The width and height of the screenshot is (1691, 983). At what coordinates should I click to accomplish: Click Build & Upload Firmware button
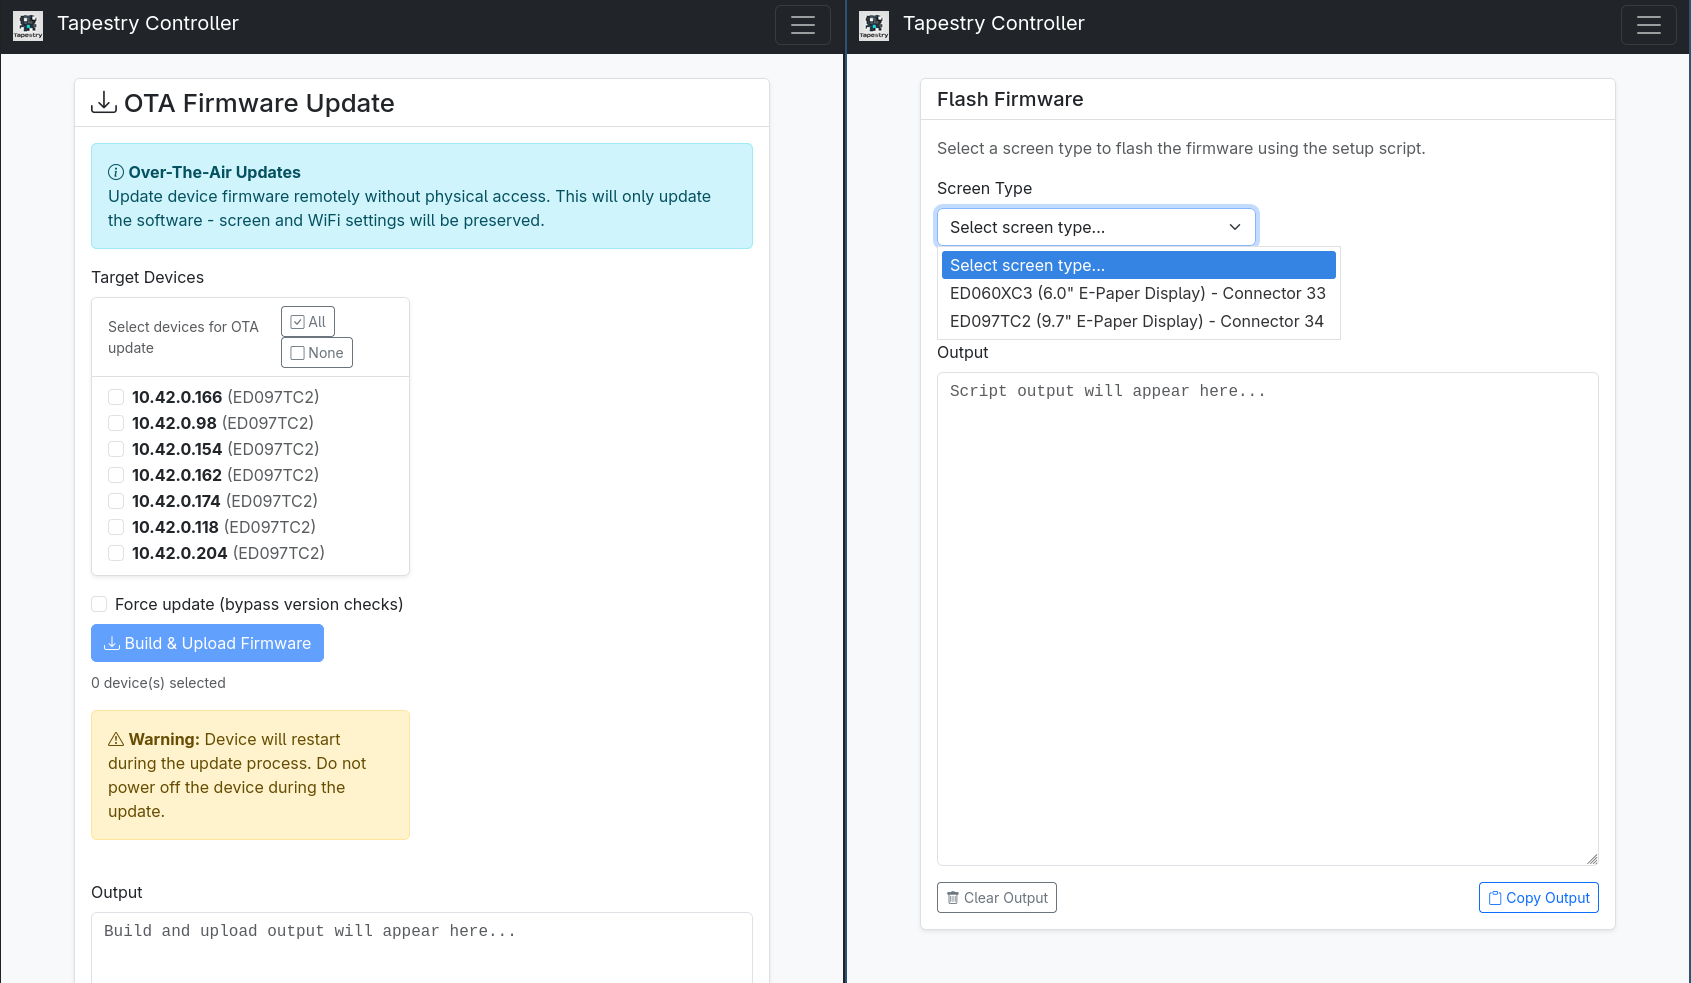click(x=207, y=643)
